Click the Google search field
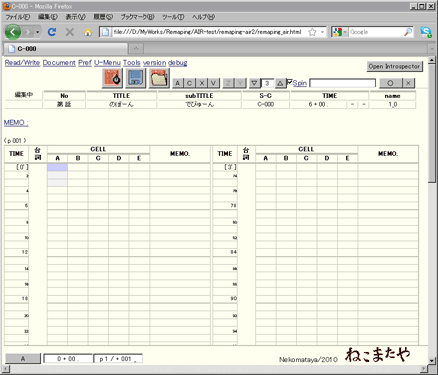 [376, 32]
